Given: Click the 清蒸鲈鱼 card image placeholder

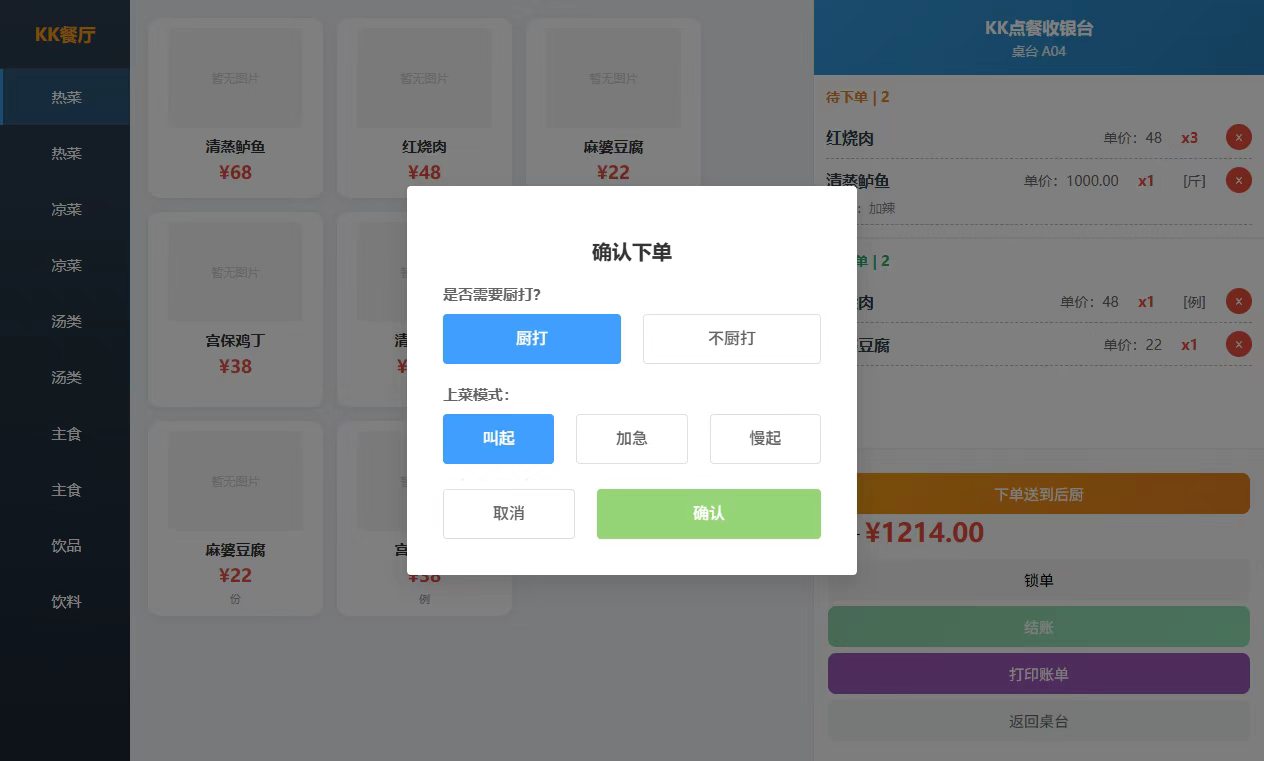Looking at the screenshot, I should pyautogui.click(x=235, y=78).
